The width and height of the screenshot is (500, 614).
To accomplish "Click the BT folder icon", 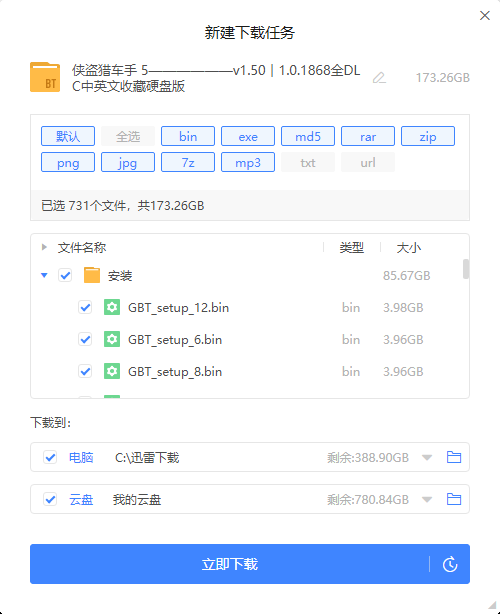I will 45,77.
